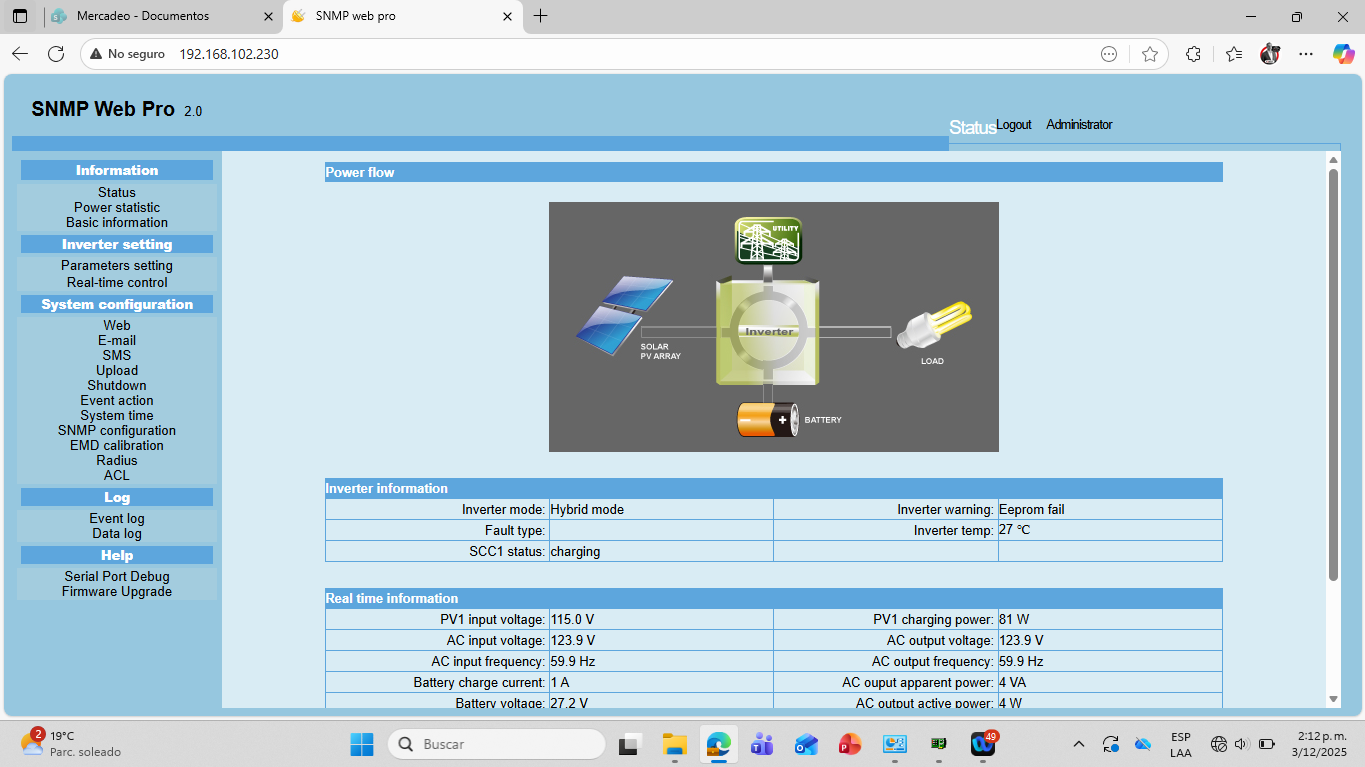View the Event log
This screenshot has width=1365, height=767.
pyautogui.click(x=117, y=518)
